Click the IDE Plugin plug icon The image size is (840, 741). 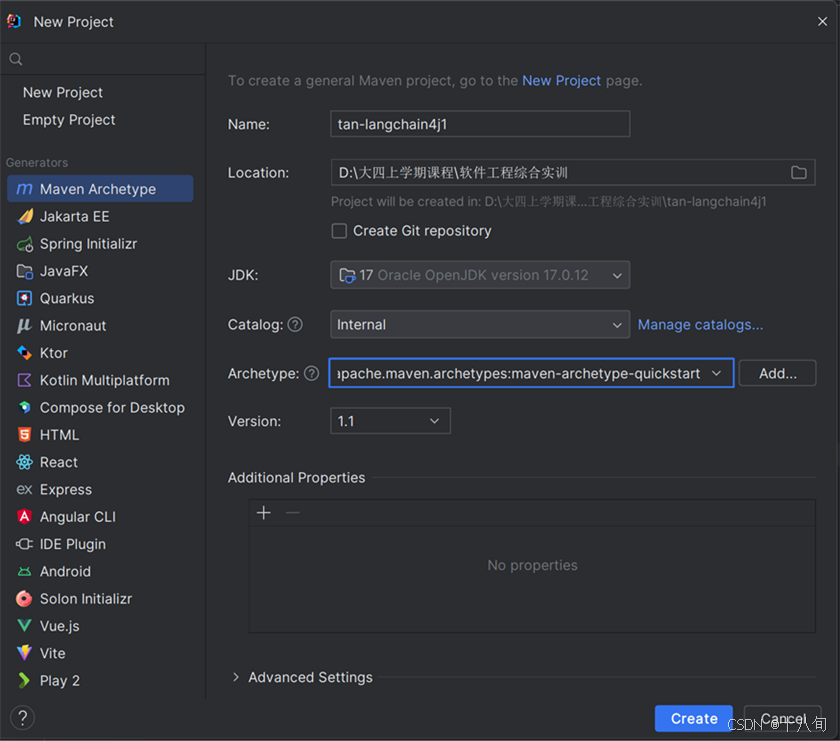(x=25, y=544)
